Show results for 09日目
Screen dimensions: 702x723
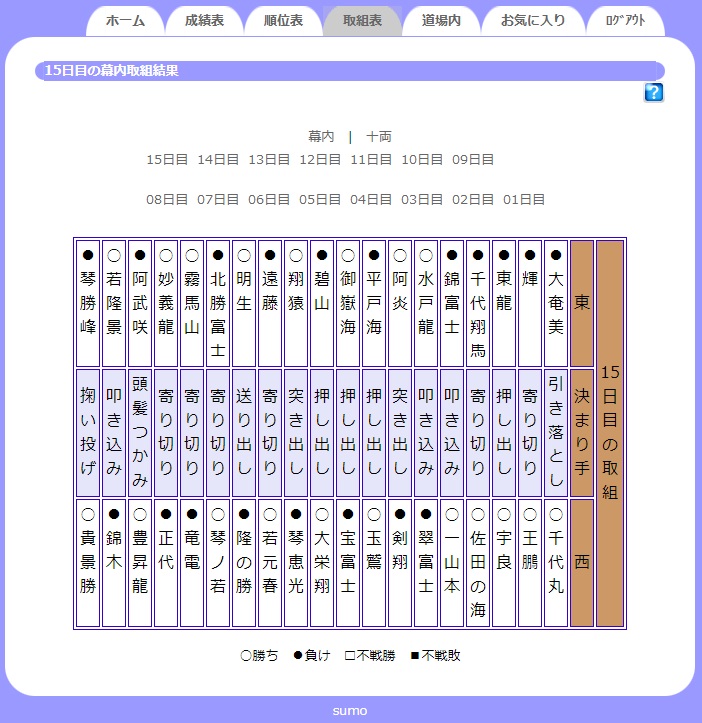tap(473, 160)
